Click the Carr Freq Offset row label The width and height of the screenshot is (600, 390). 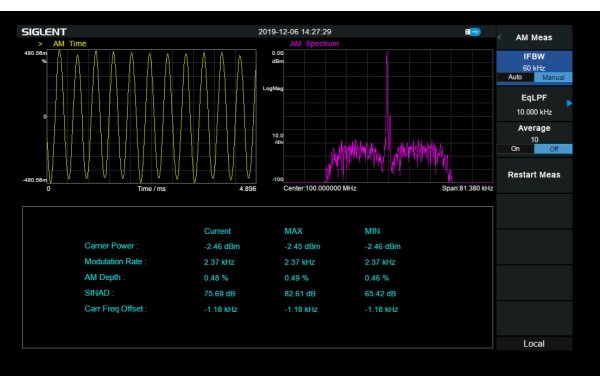pyautogui.click(x=116, y=309)
